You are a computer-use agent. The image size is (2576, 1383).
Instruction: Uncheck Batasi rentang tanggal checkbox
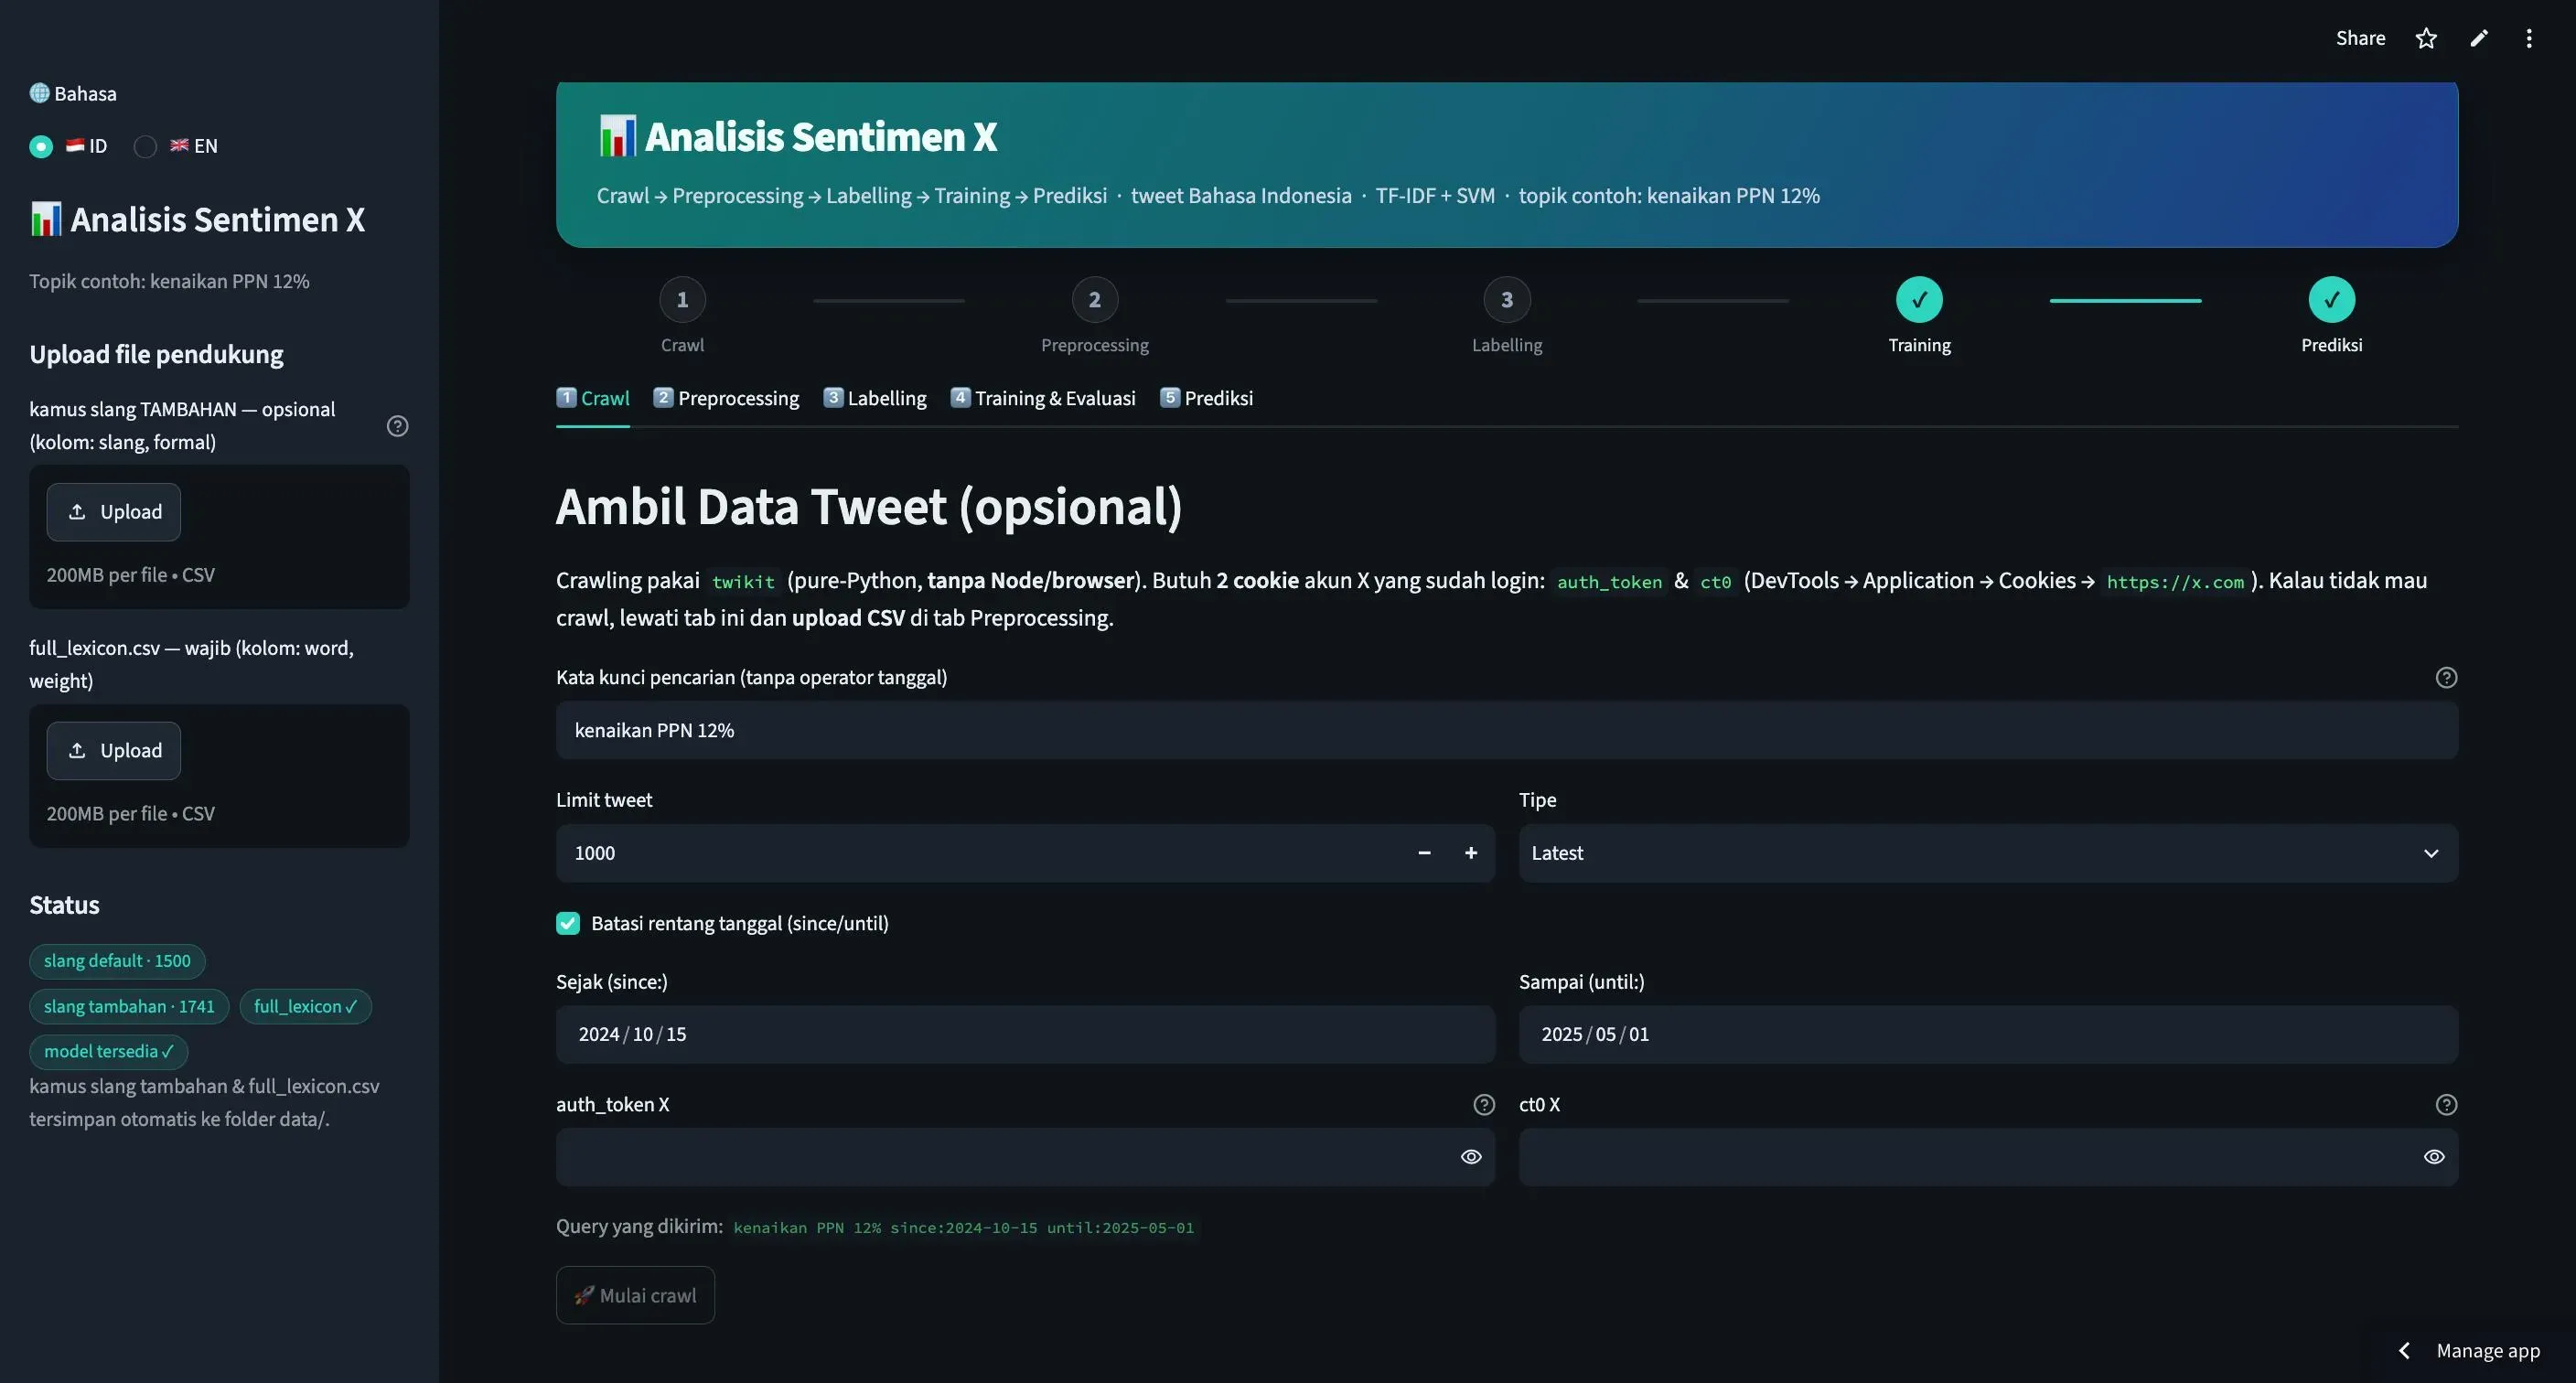tap(568, 924)
